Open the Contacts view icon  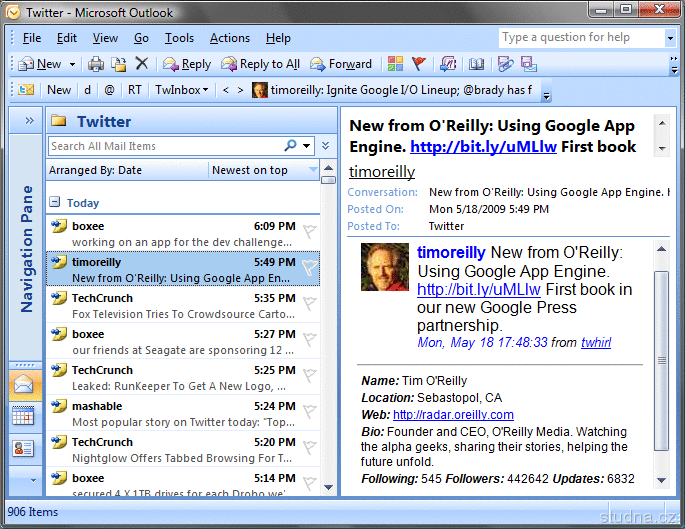point(23,448)
